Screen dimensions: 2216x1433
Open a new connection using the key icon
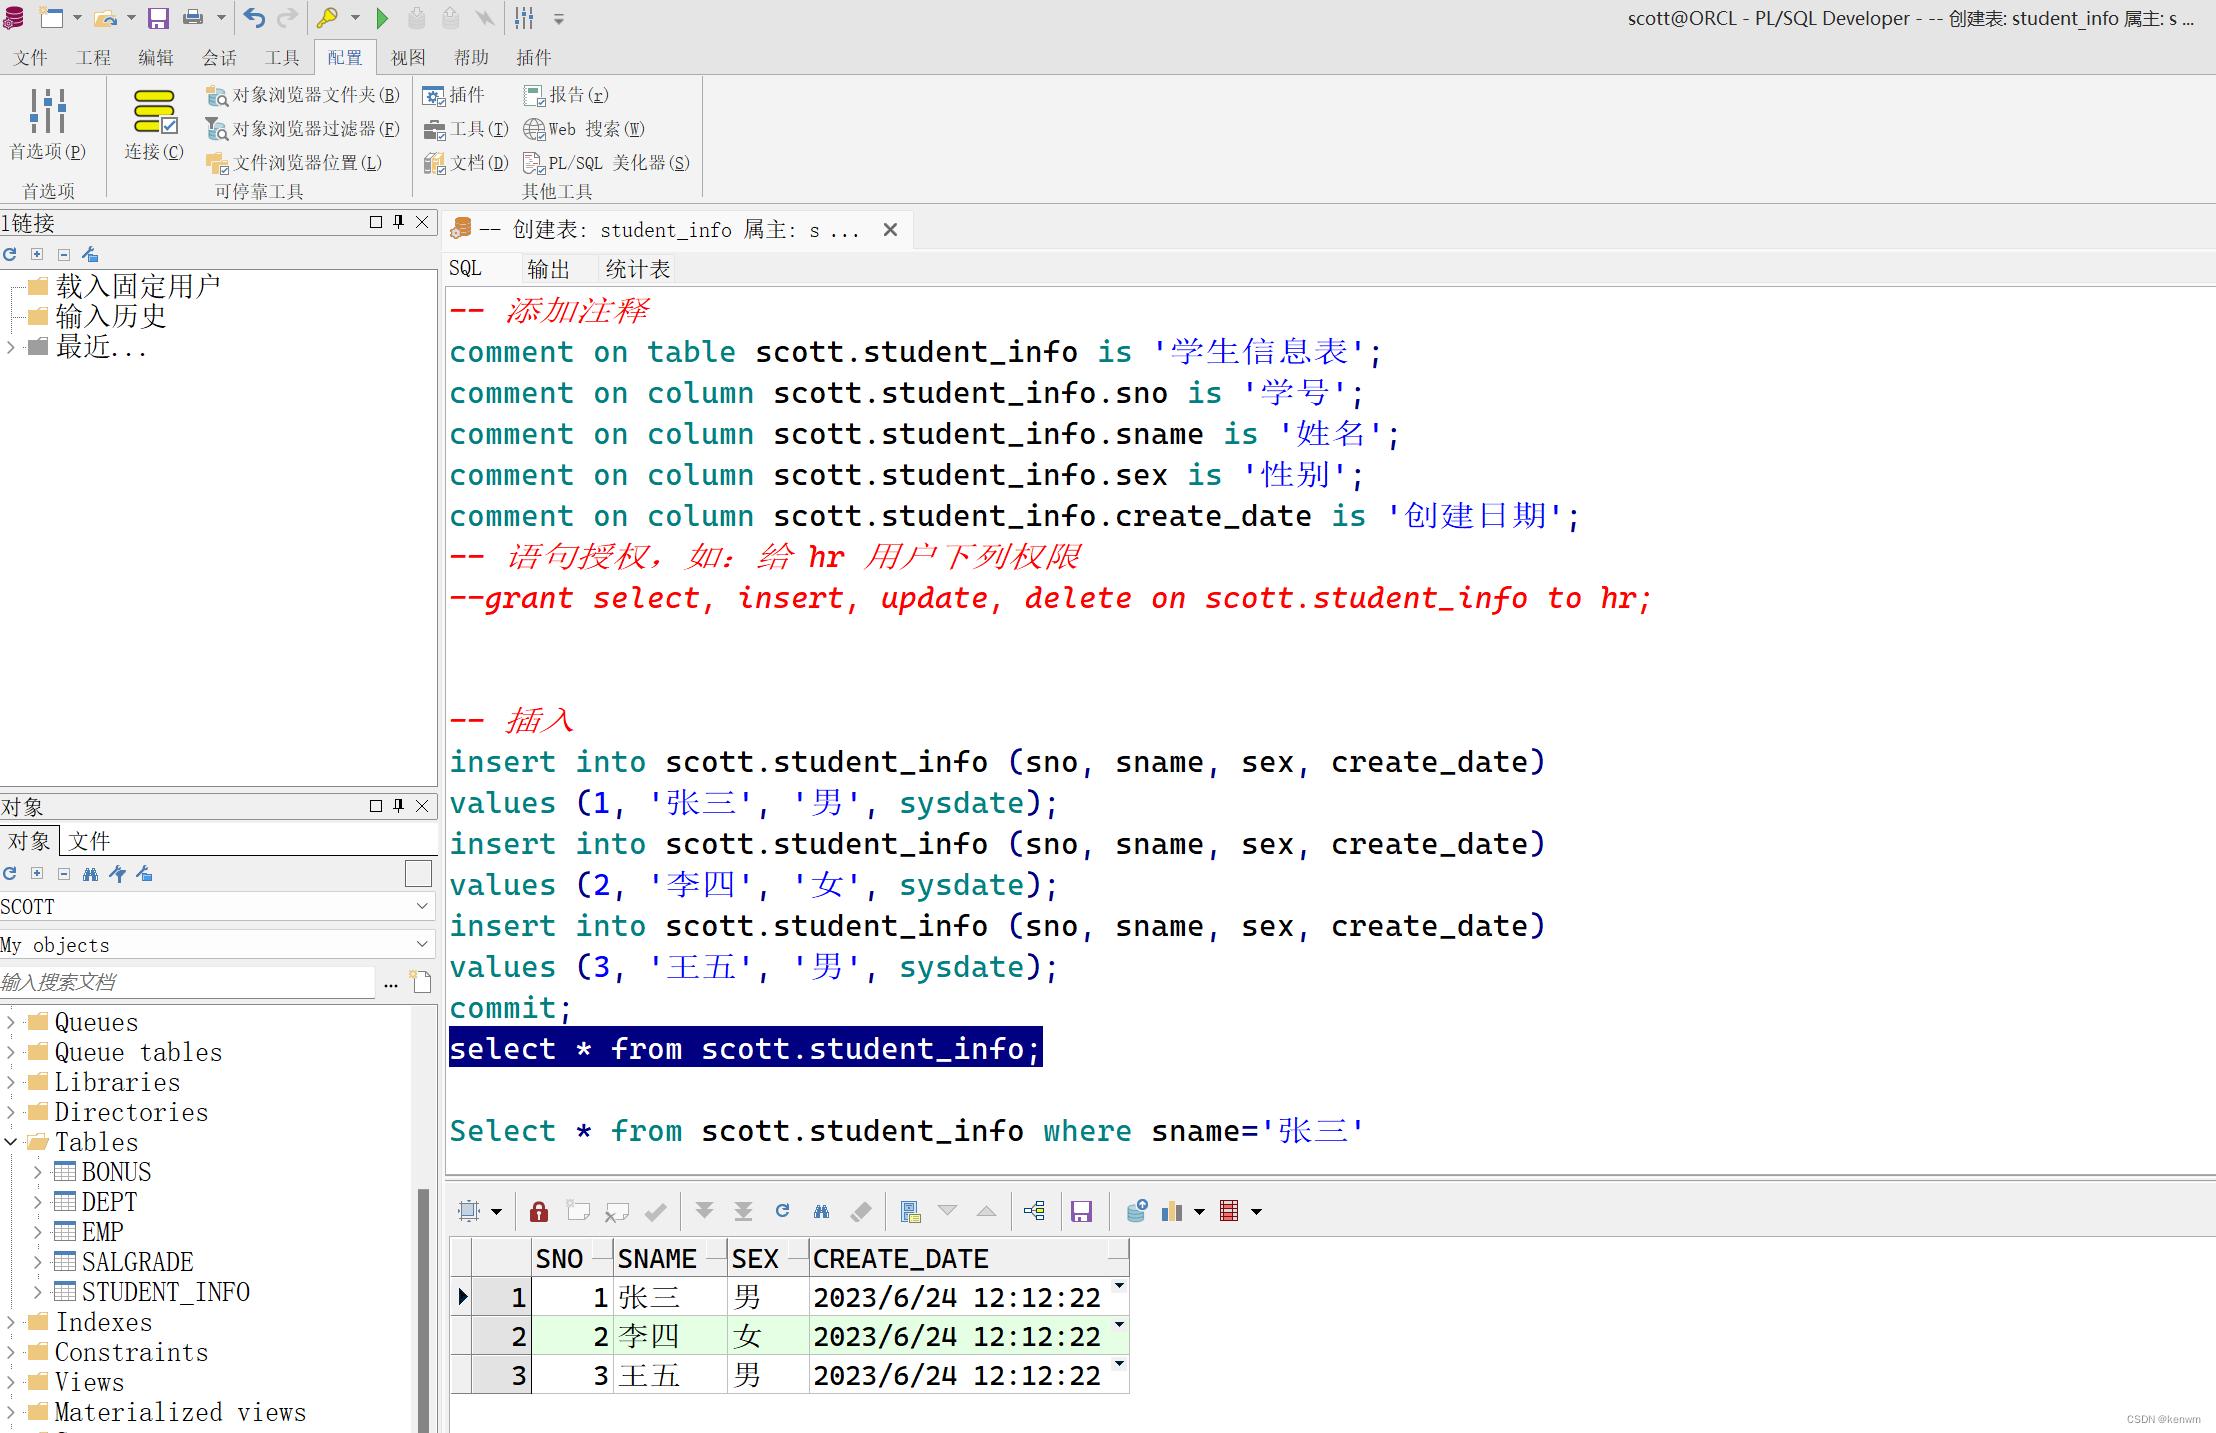click(330, 18)
